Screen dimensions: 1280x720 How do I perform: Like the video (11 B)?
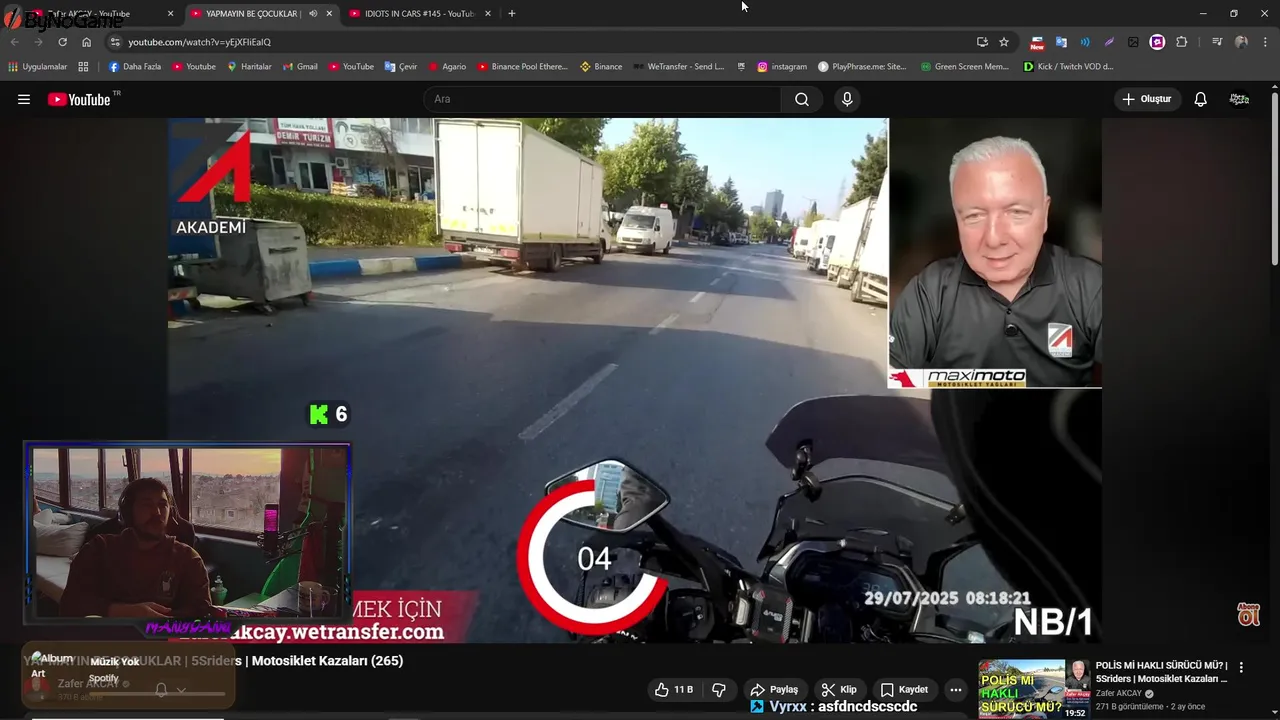674,690
